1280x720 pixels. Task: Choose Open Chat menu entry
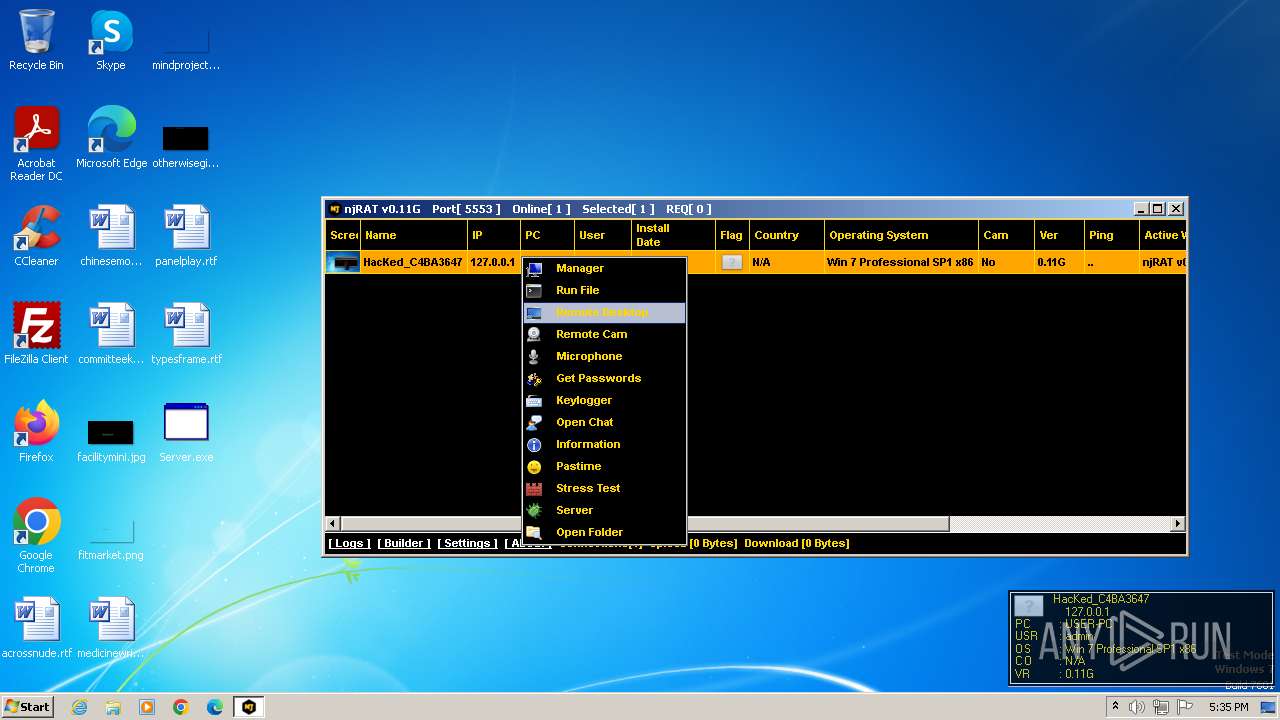[x=604, y=422]
